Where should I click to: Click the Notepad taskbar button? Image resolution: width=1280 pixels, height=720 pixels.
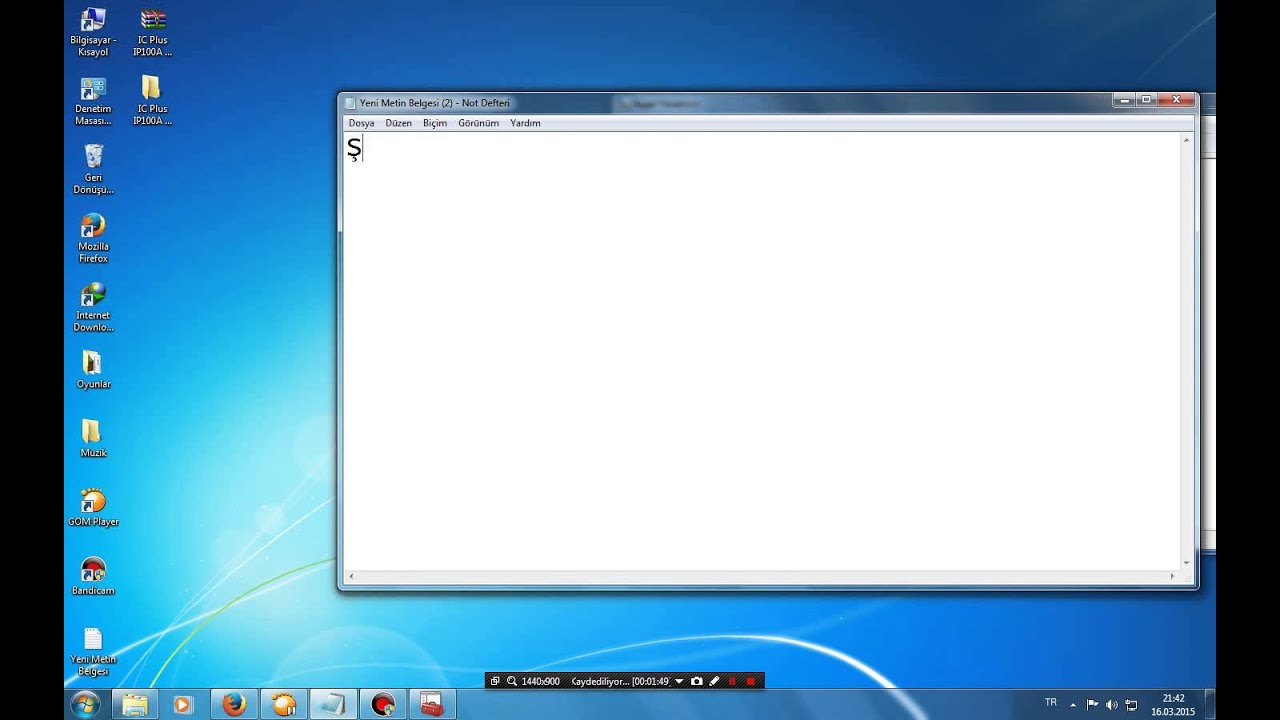333,705
